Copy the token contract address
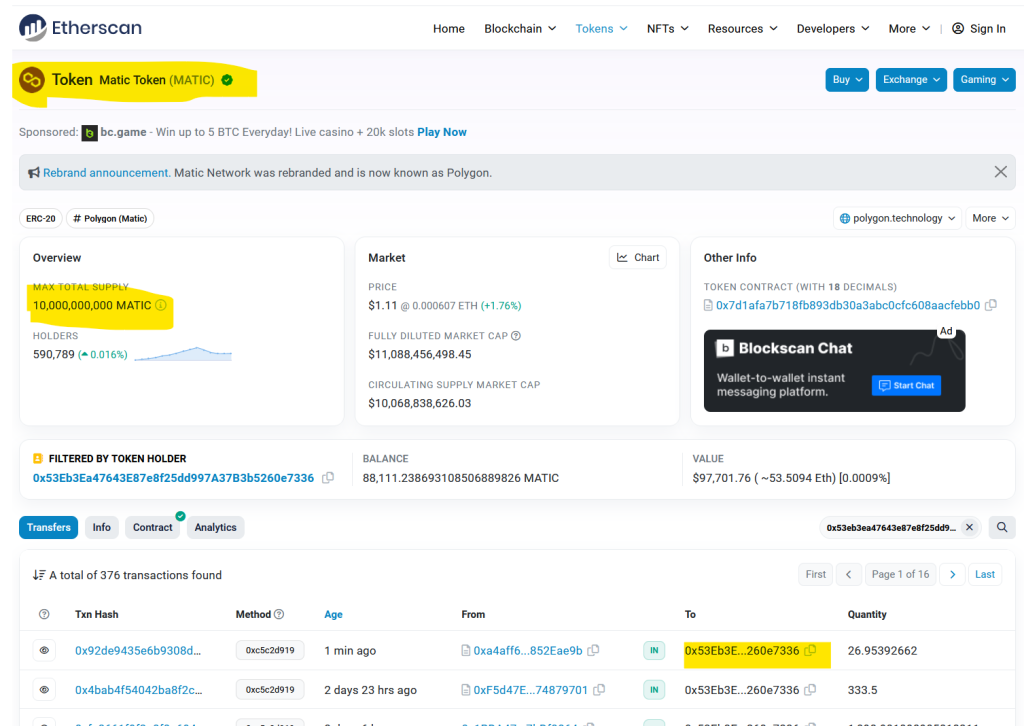Image resolution: width=1024 pixels, height=726 pixels. [990, 305]
